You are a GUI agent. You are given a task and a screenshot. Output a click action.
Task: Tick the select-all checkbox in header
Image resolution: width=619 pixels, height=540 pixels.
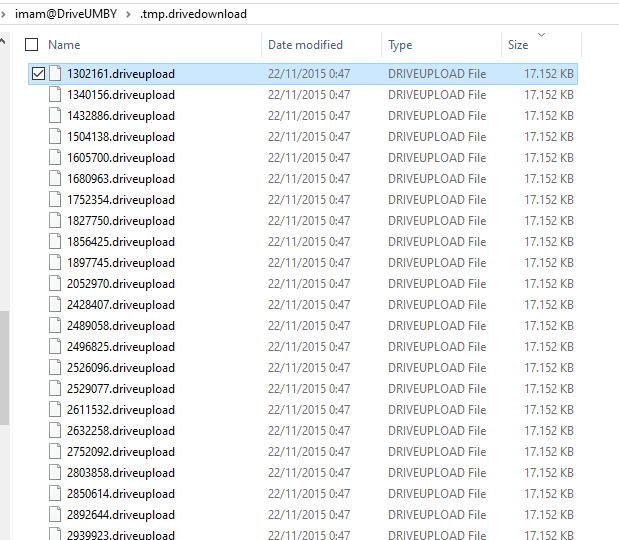(31, 45)
